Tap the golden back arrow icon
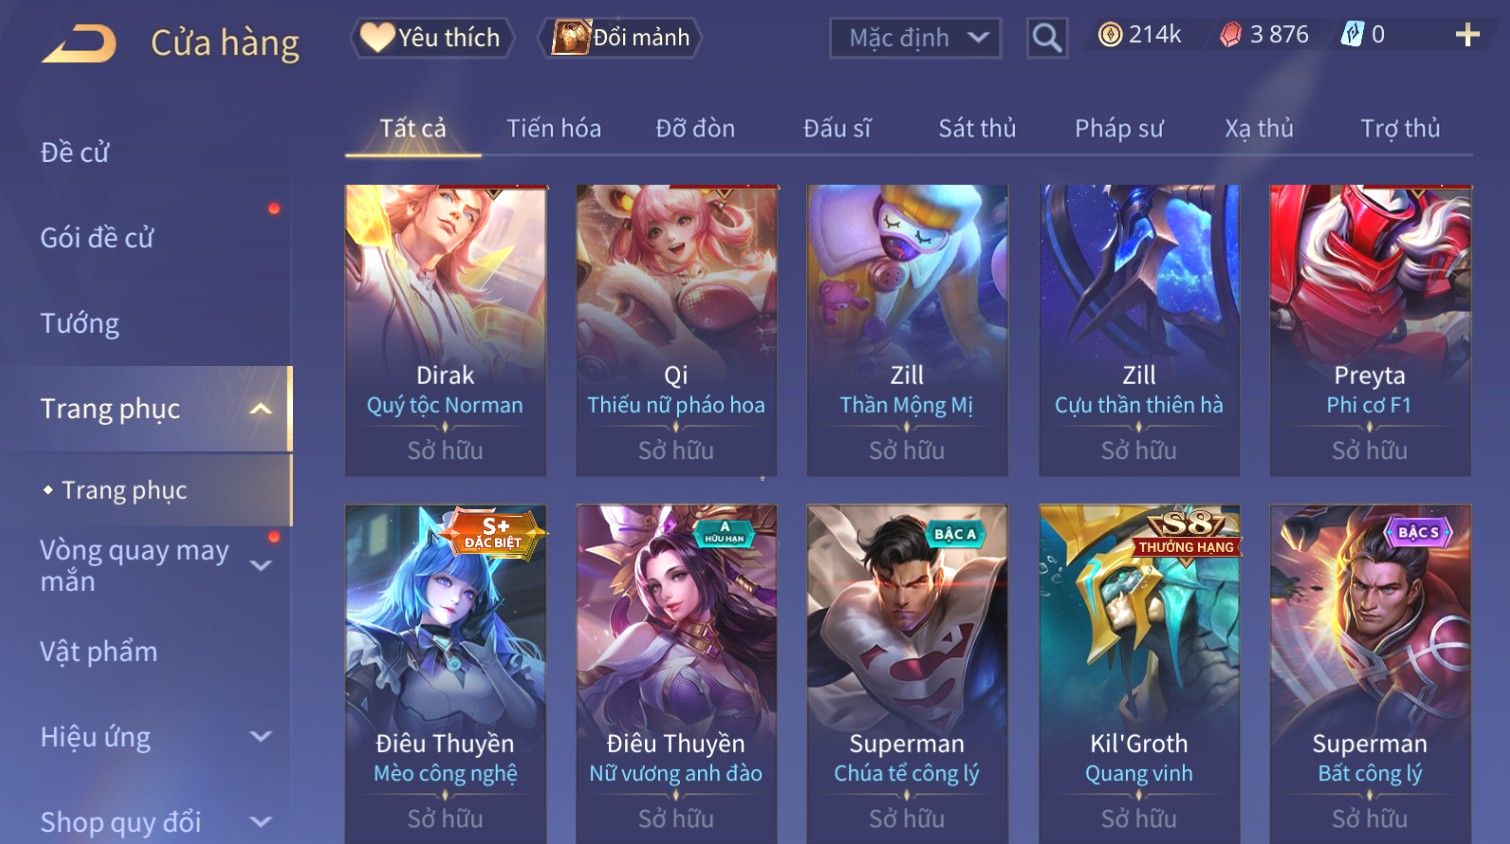The image size is (1510, 844). [x=79, y=44]
